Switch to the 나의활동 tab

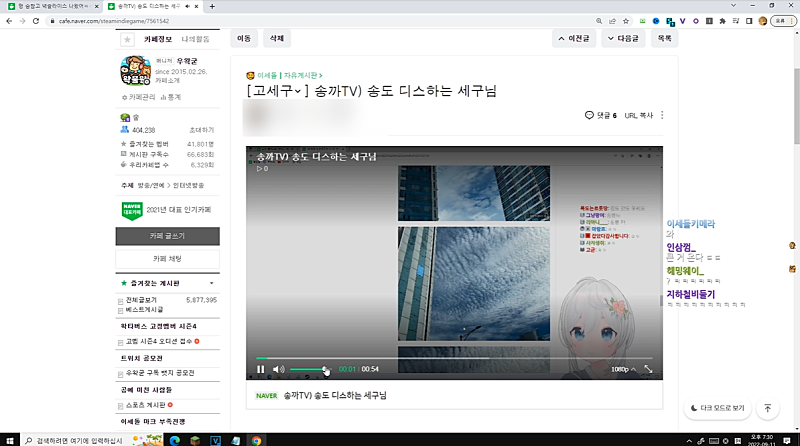click(196, 39)
